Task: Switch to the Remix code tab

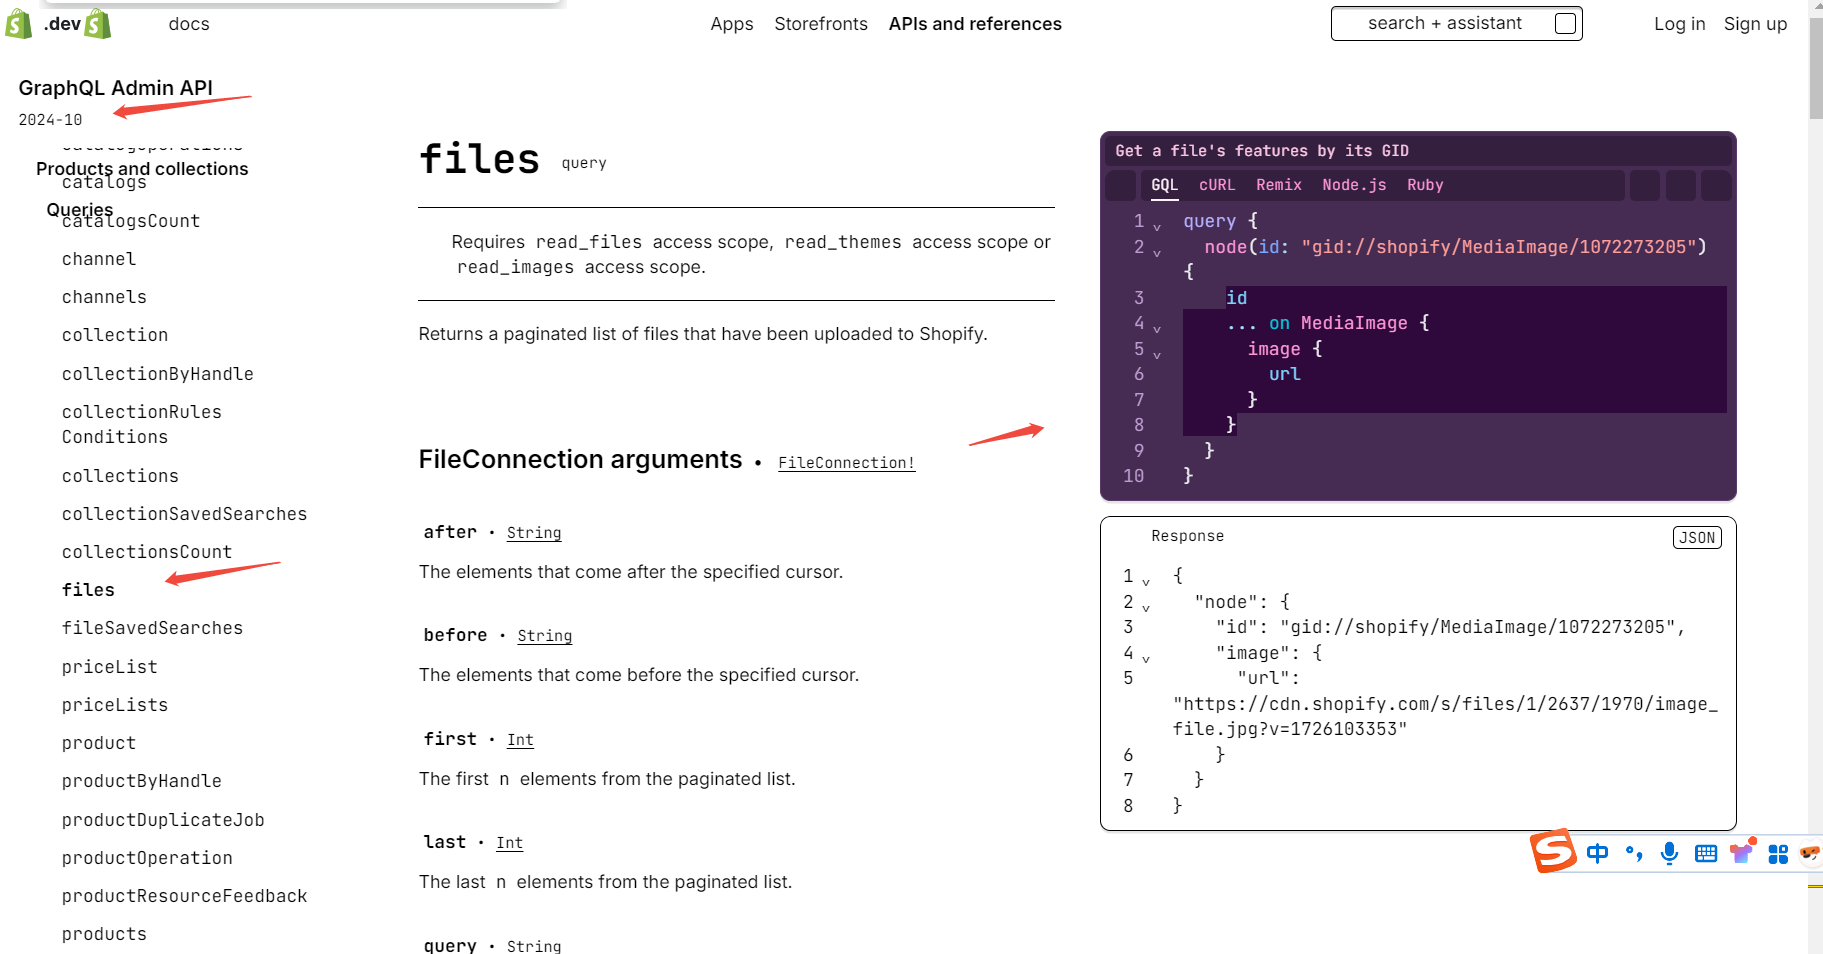Action: pos(1279,185)
